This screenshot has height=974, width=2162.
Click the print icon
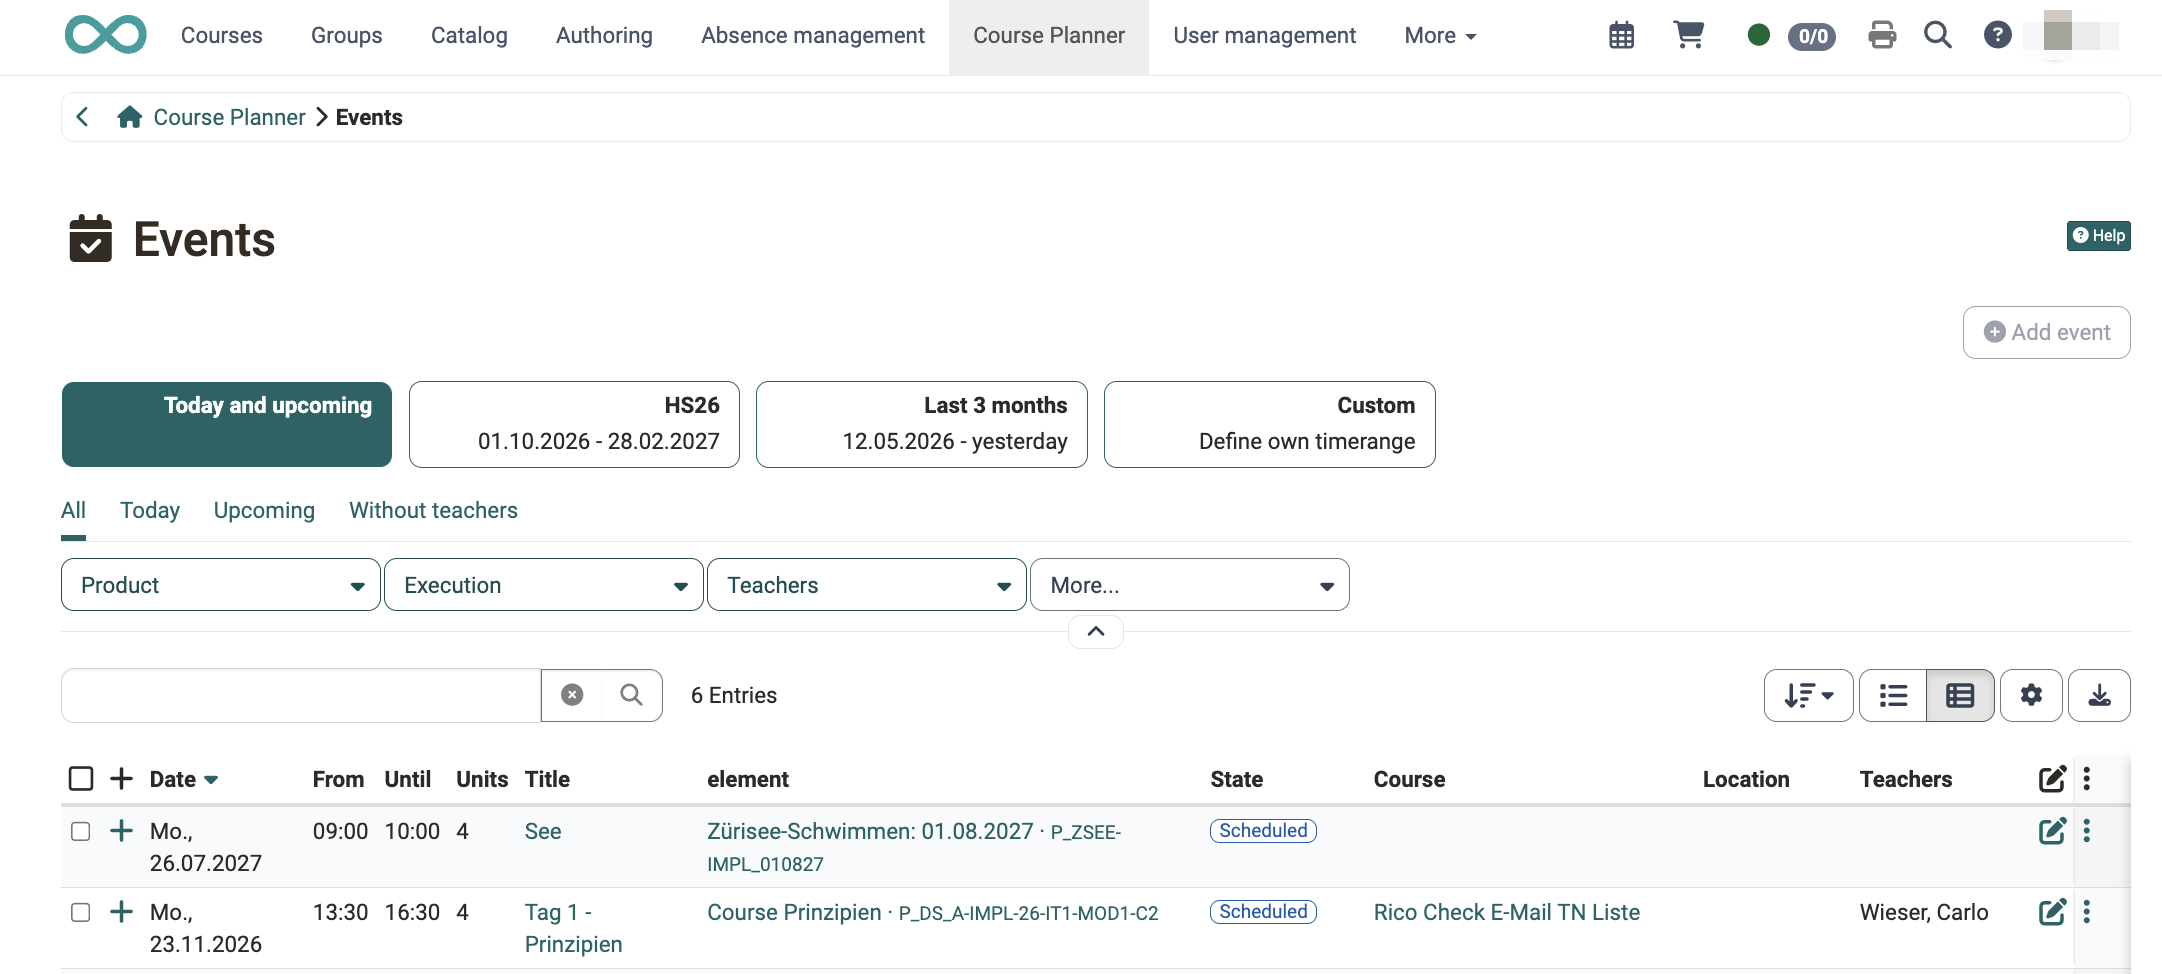pyautogui.click(x=1882, y=35)
